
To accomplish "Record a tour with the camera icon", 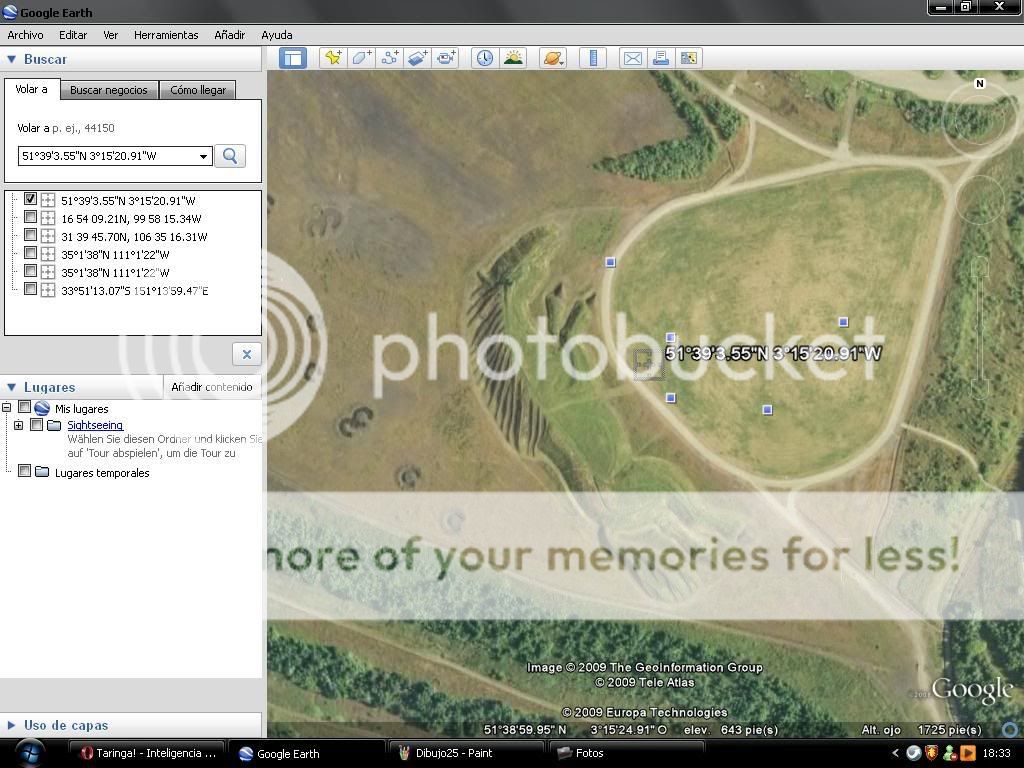I will 446,58.
